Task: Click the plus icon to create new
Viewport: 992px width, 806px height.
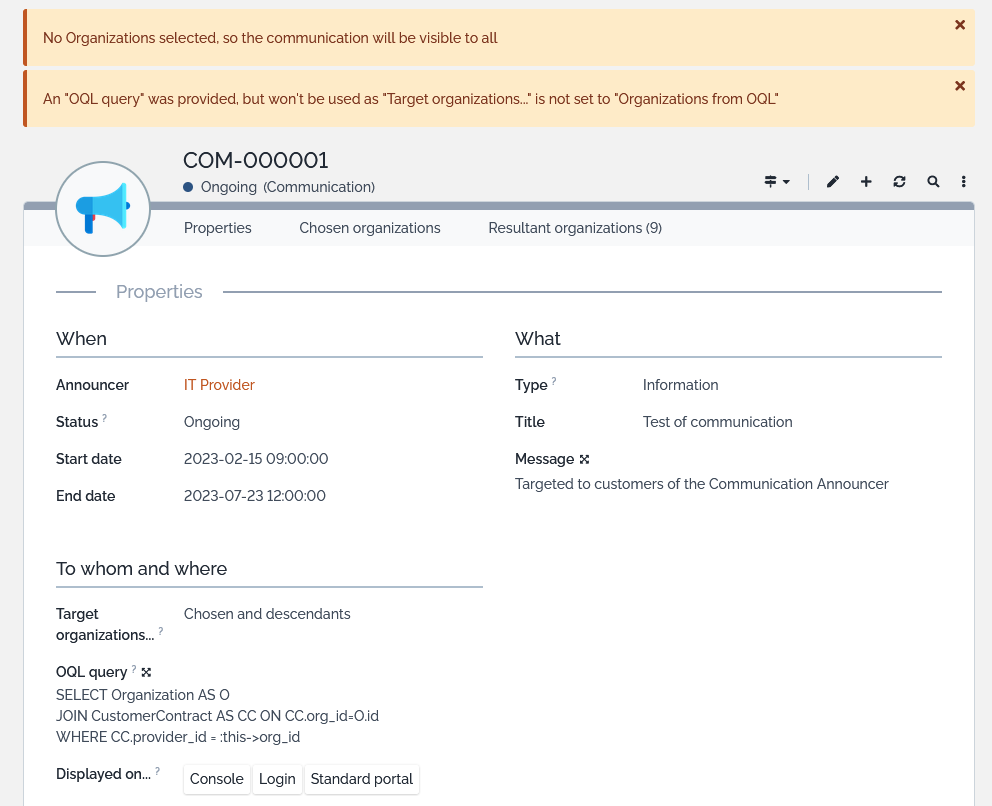Action: coord(866,182)
